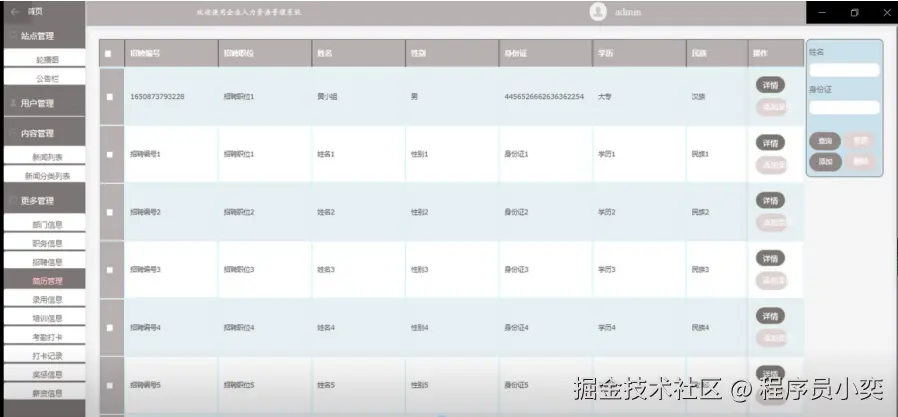Check the row with 招聘编号2
Screen dimensions: 898x417
point(109,212)
